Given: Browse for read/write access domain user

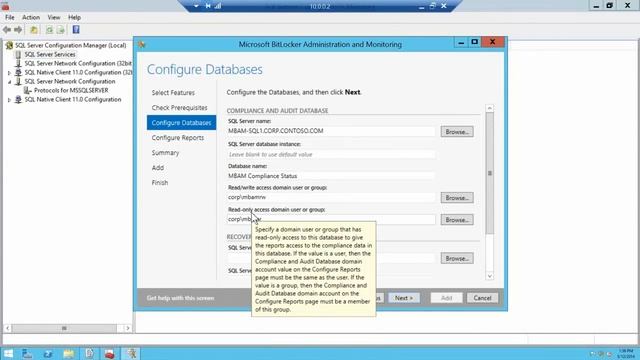Looking at the screenshot, I should point(457,198).
